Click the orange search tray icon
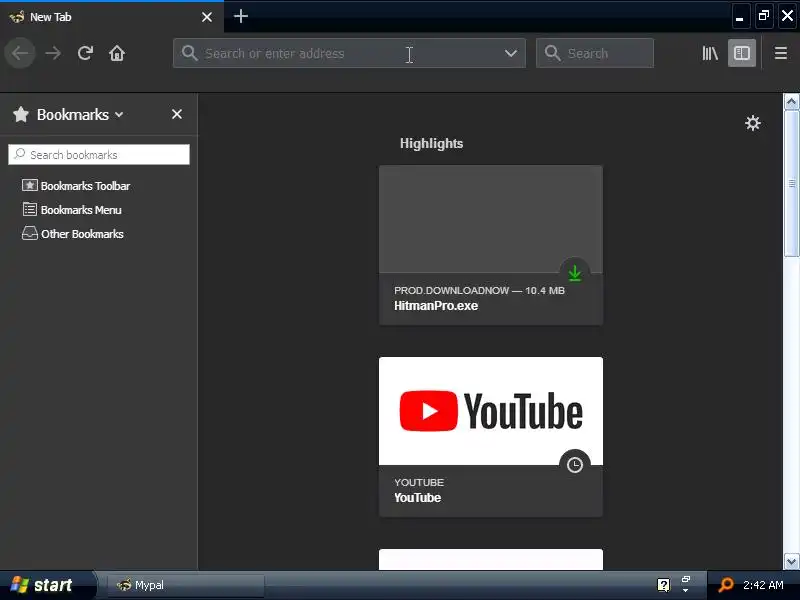Viewport: 800px width, 600px height. click(725, 585)
